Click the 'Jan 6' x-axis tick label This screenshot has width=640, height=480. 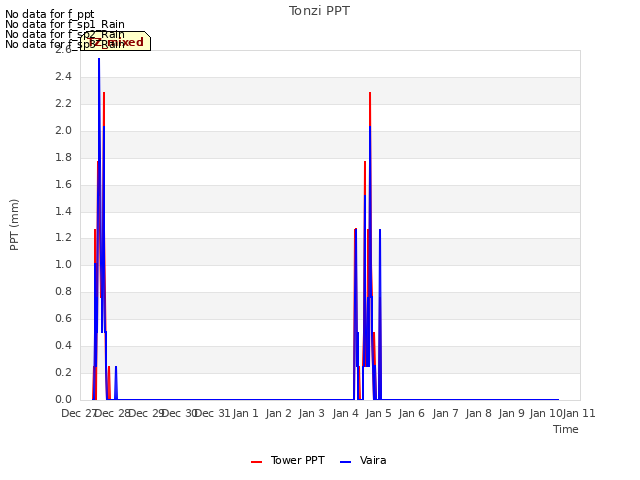(411, 413)
